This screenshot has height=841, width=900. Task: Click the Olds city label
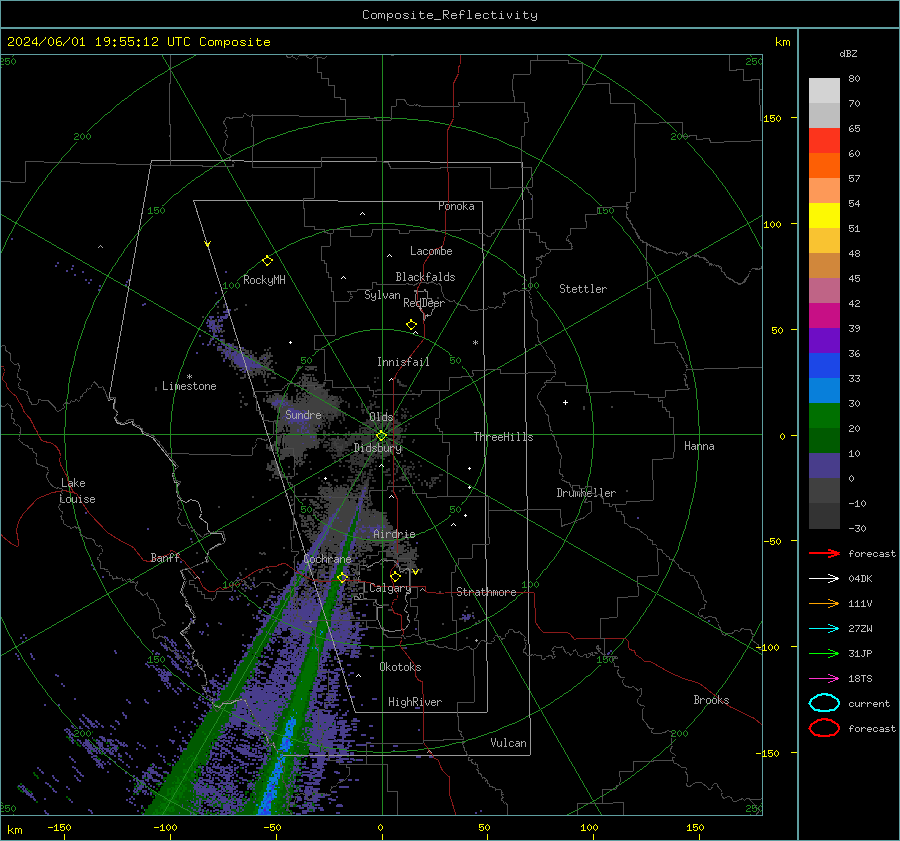381,417
